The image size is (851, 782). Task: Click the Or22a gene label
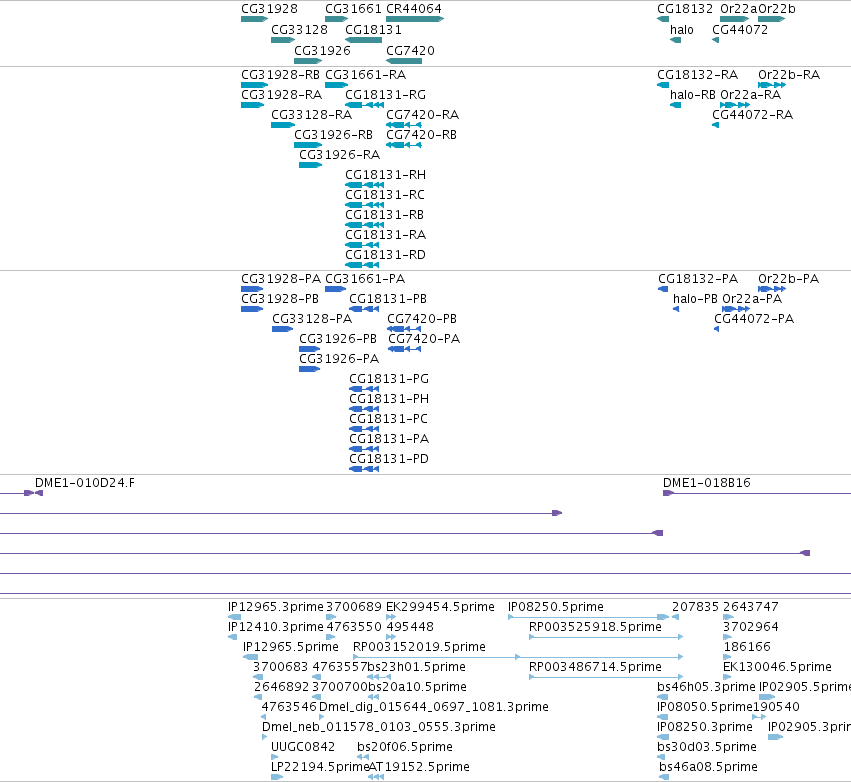pos(739,9)
